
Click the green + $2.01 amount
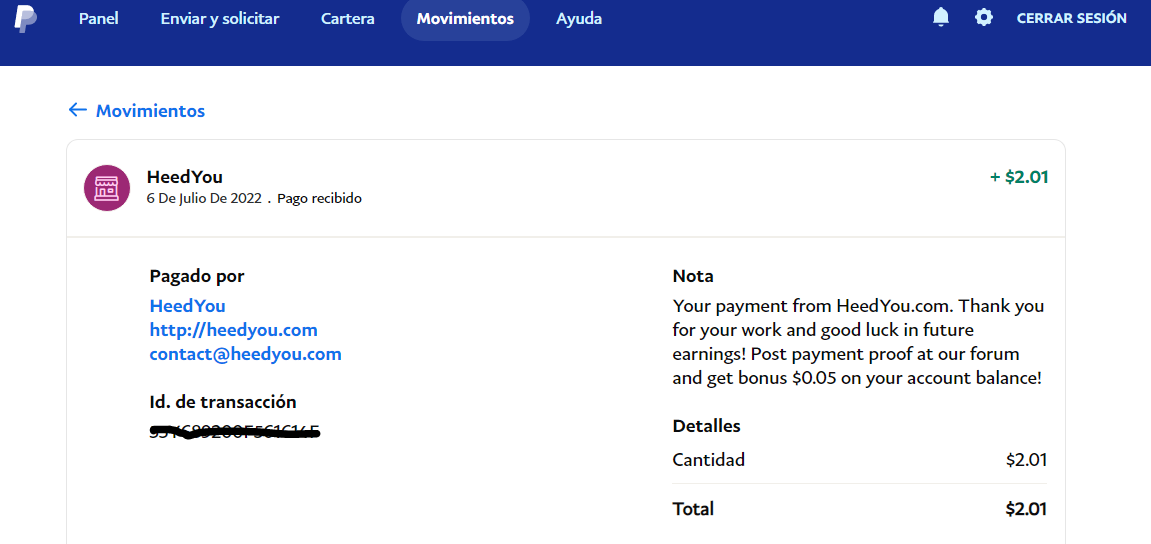[1019, 177]
